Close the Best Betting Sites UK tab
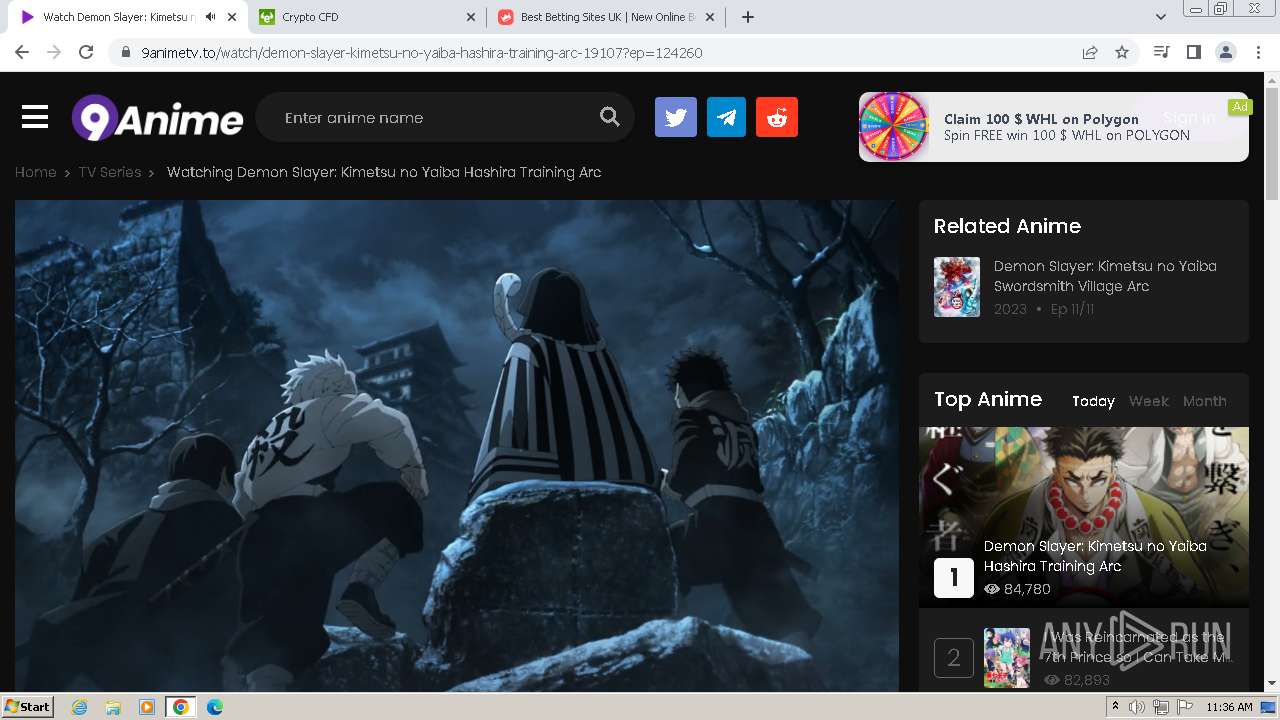 [711, 17]
